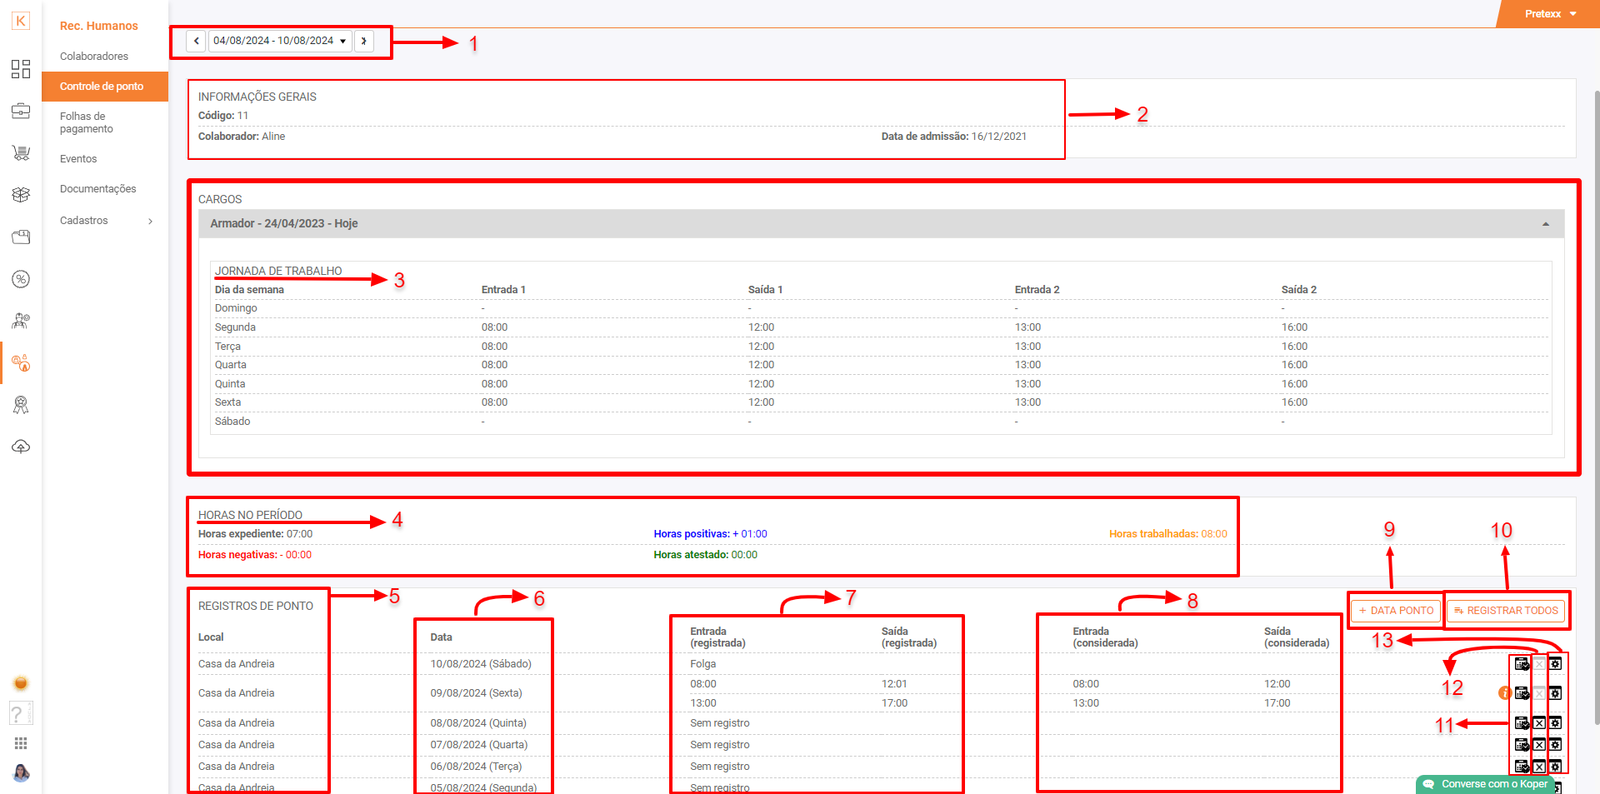Click the help question mark icon
Viewport: 1600px width, 794px height.
point(18,713)
